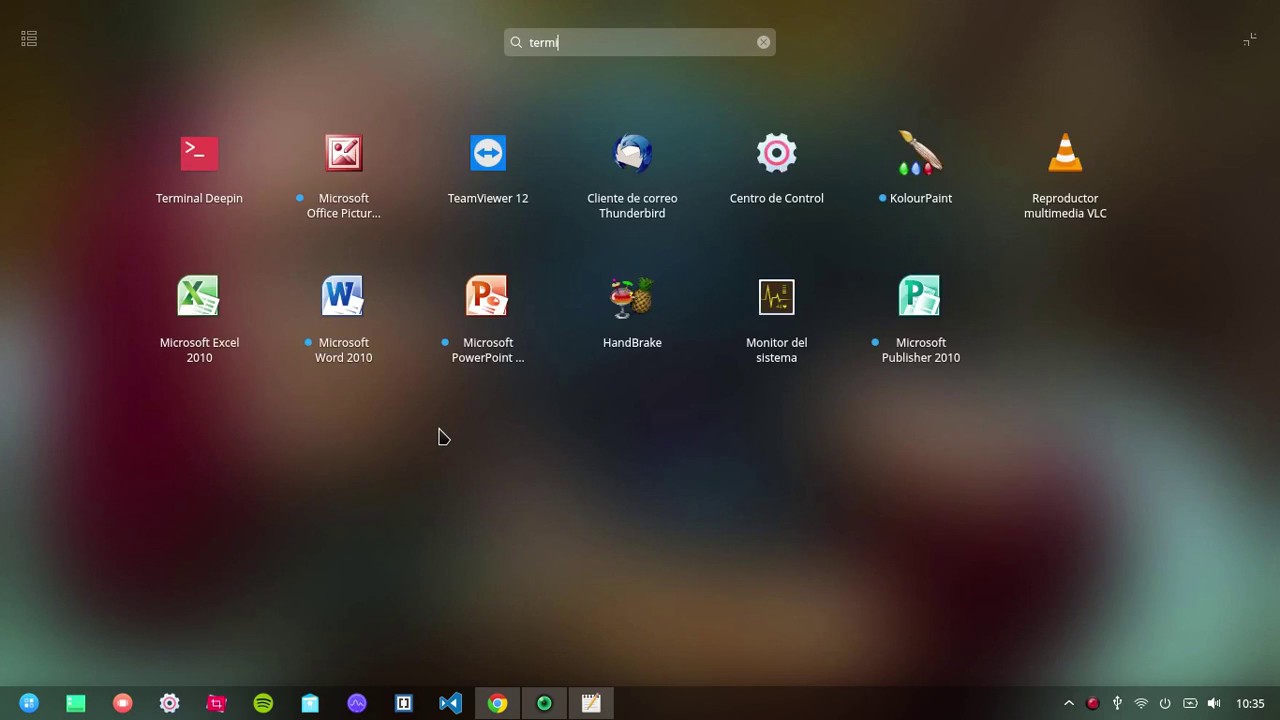Open the purple system monitor dock icon
This screenshot has height=720, width=1280.
(x=357, y=704)
